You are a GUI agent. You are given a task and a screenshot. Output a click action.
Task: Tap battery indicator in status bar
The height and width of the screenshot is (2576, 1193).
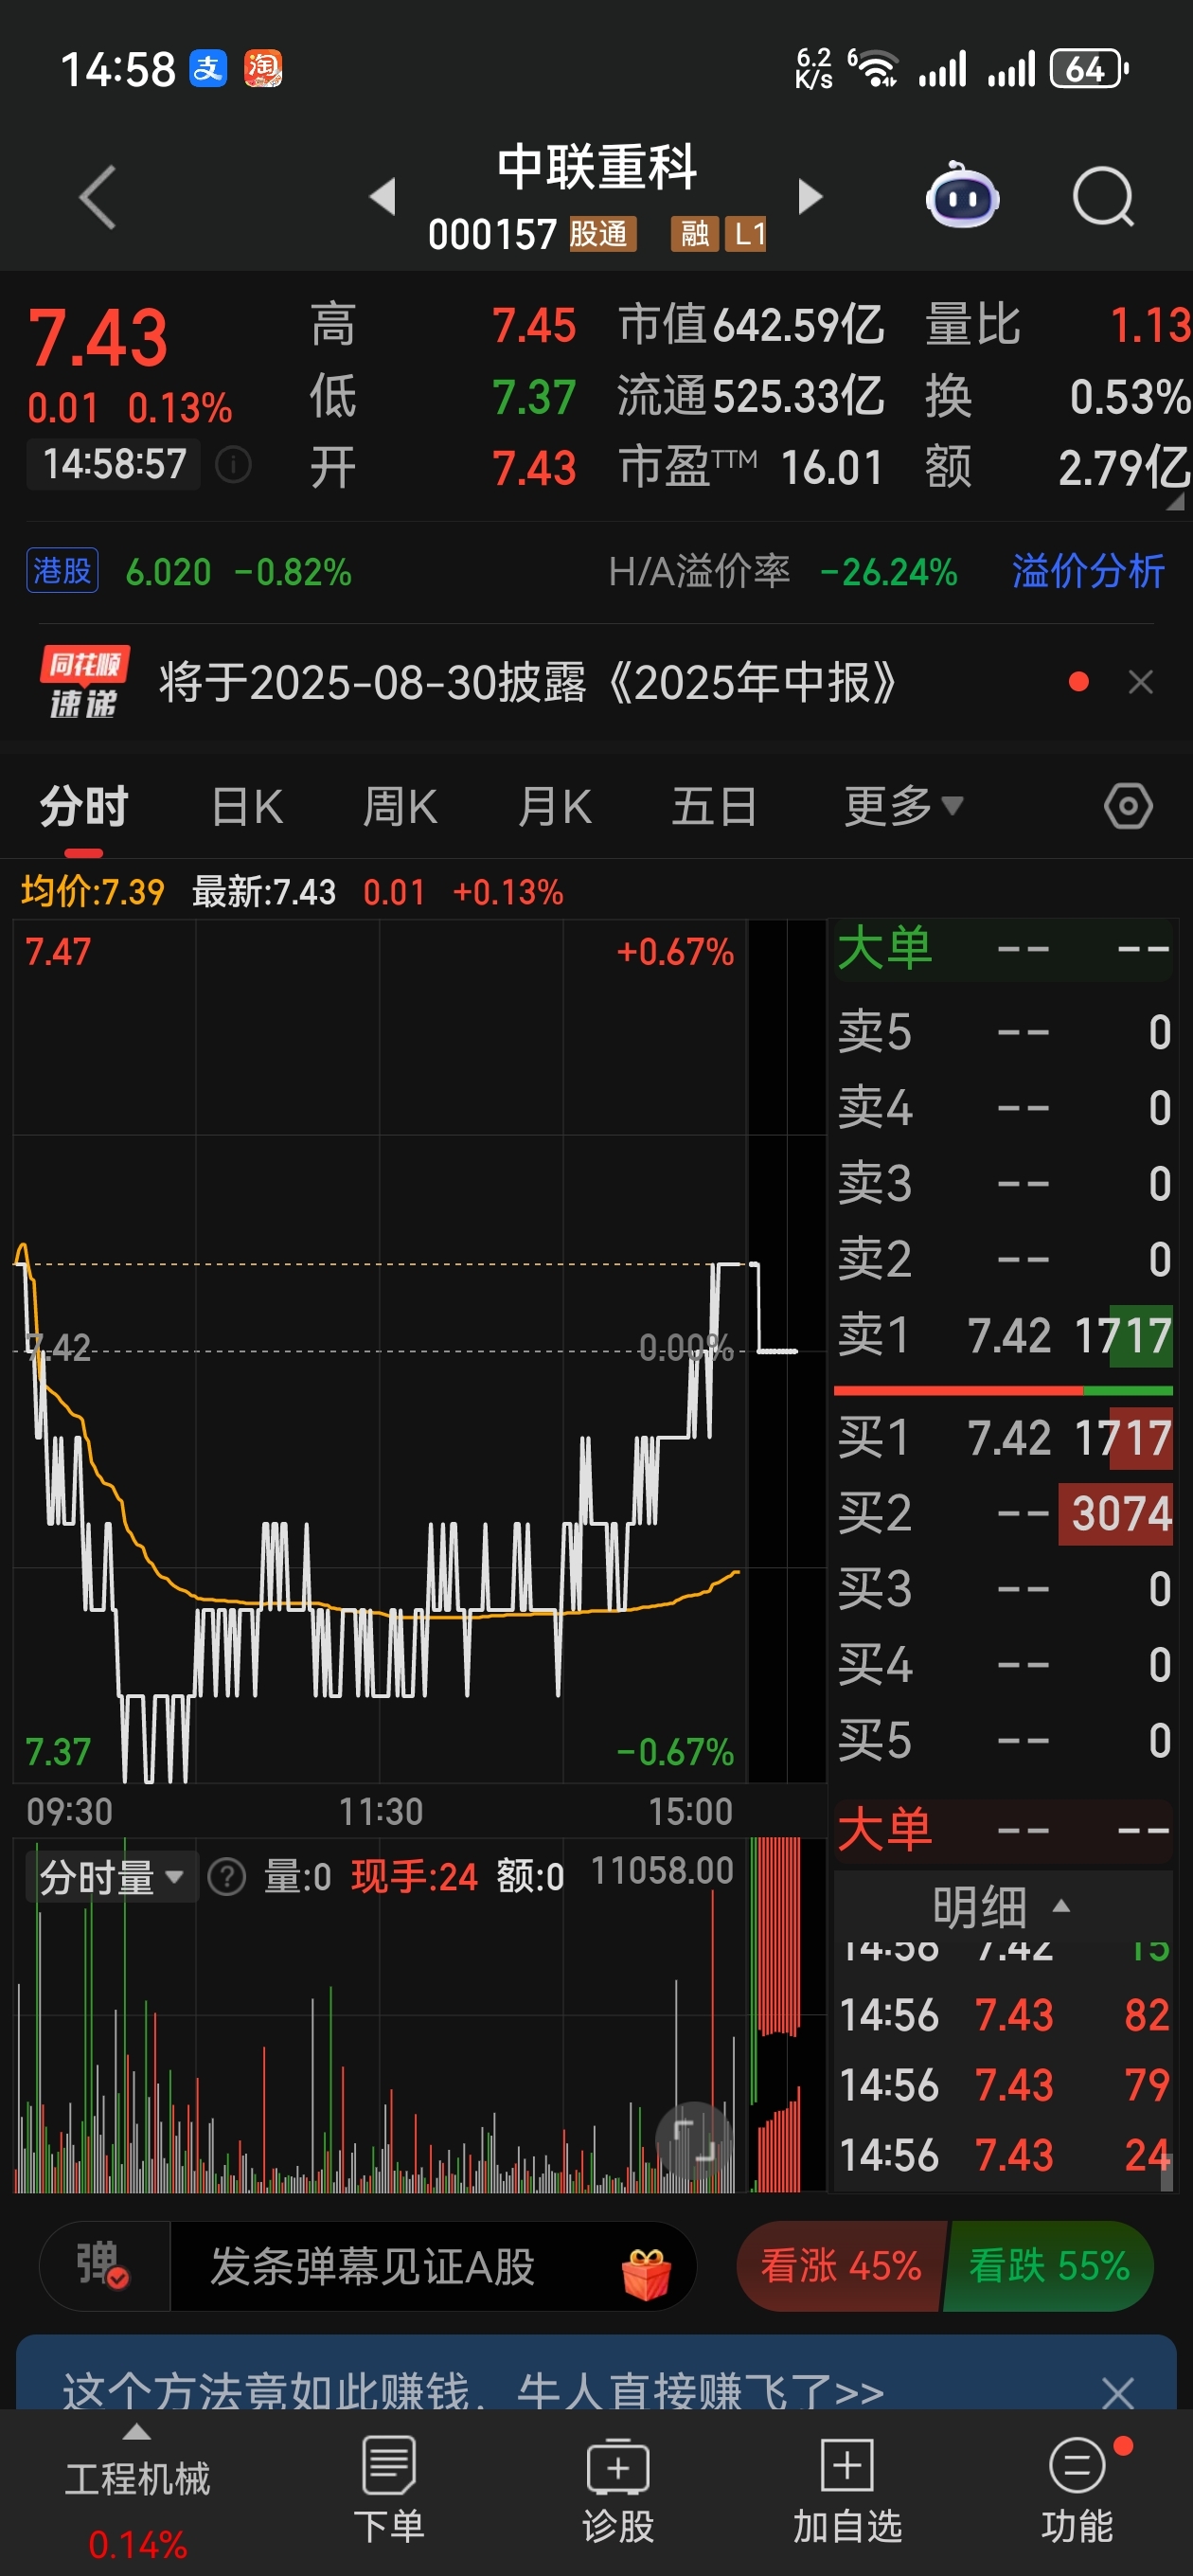(1089, 69)
